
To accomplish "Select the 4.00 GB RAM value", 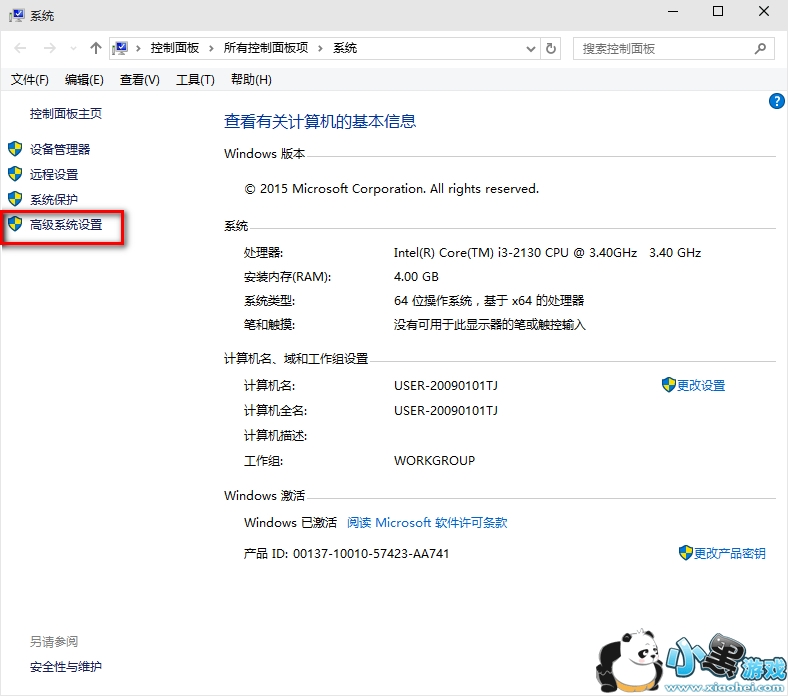I will [416, 277].
